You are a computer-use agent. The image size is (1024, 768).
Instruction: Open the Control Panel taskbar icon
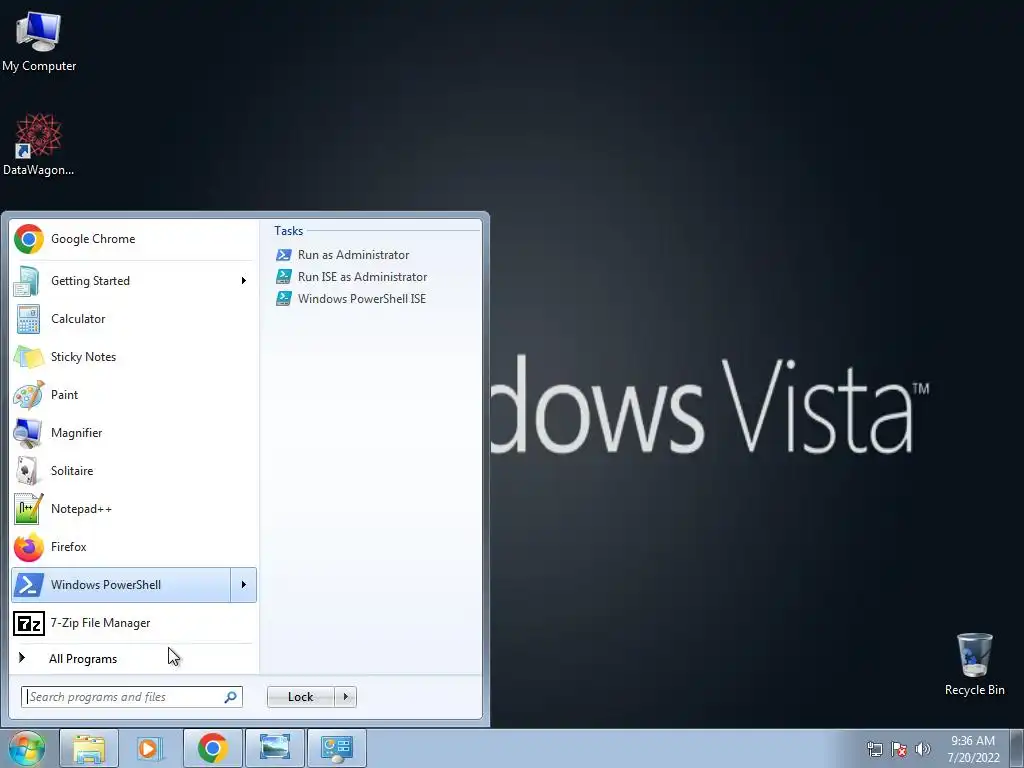pos(336,748)
